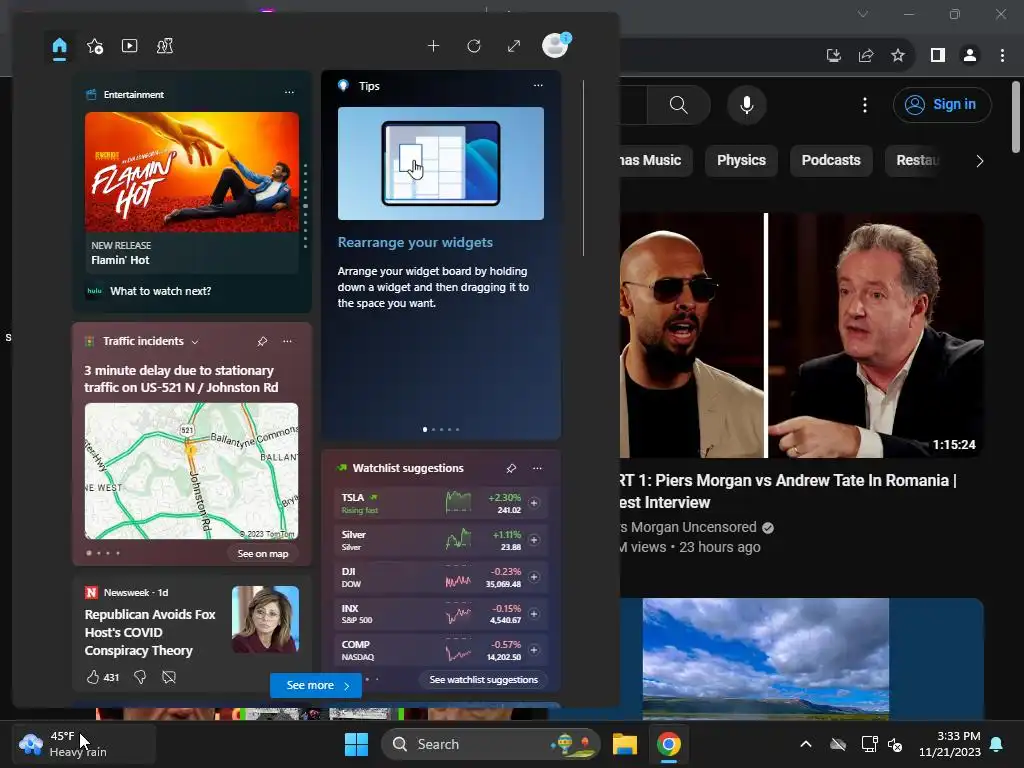
Task: Show hidden system tray icons
Action: pos(806,744)
